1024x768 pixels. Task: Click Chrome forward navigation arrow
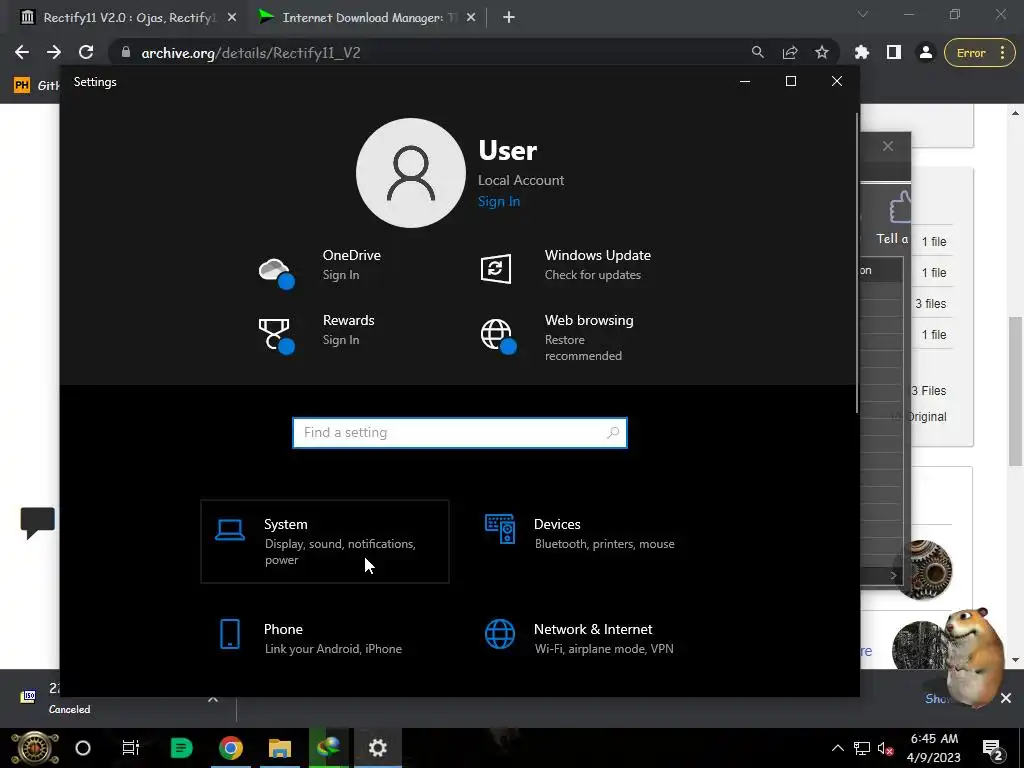click(x=54, y=52)
